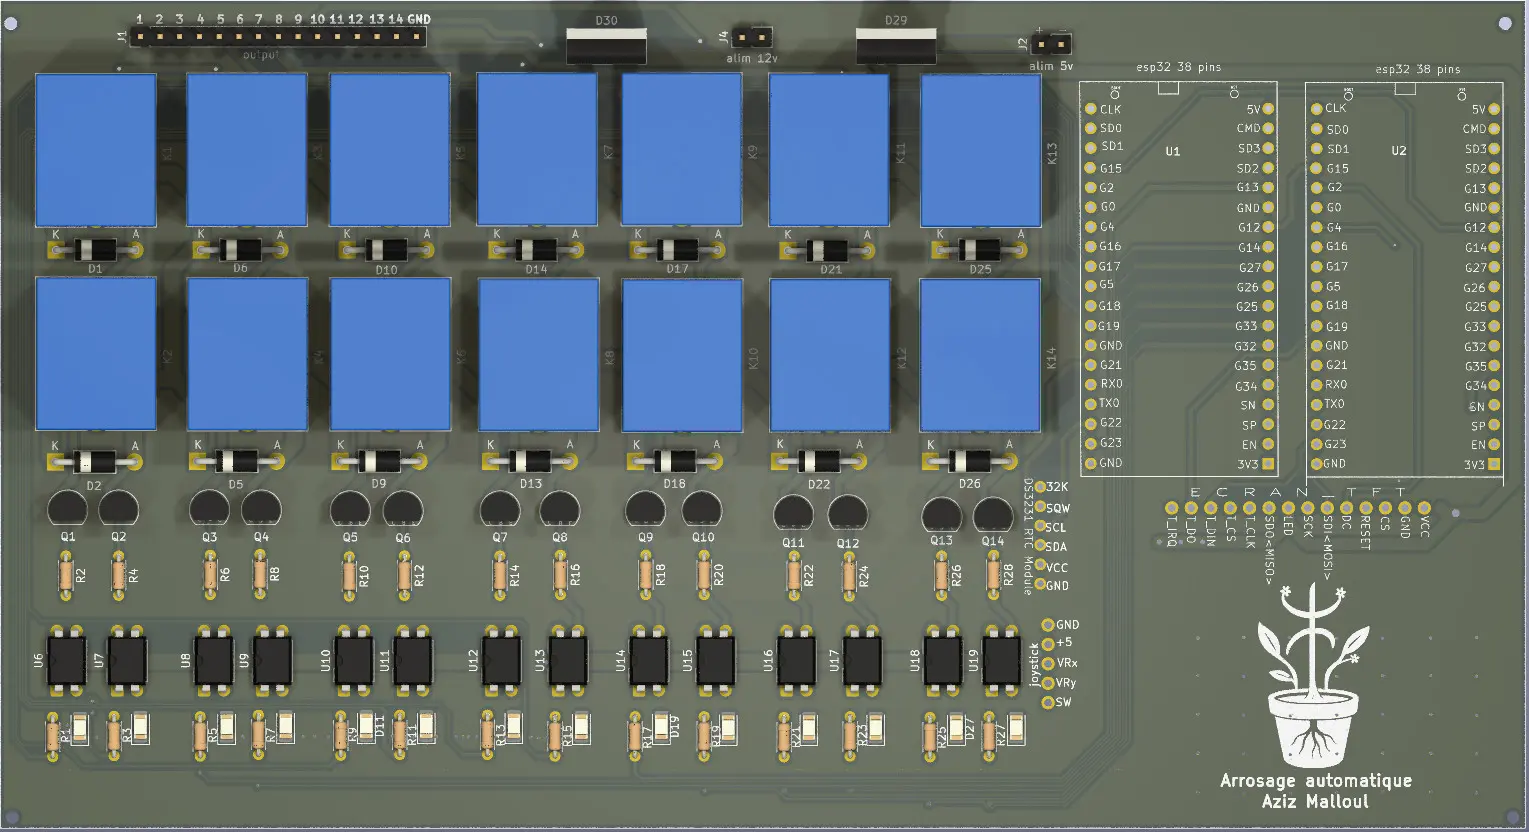Click transistor Q14
The width and height of the screenshot is (1529, 832).
pos(993,516)
